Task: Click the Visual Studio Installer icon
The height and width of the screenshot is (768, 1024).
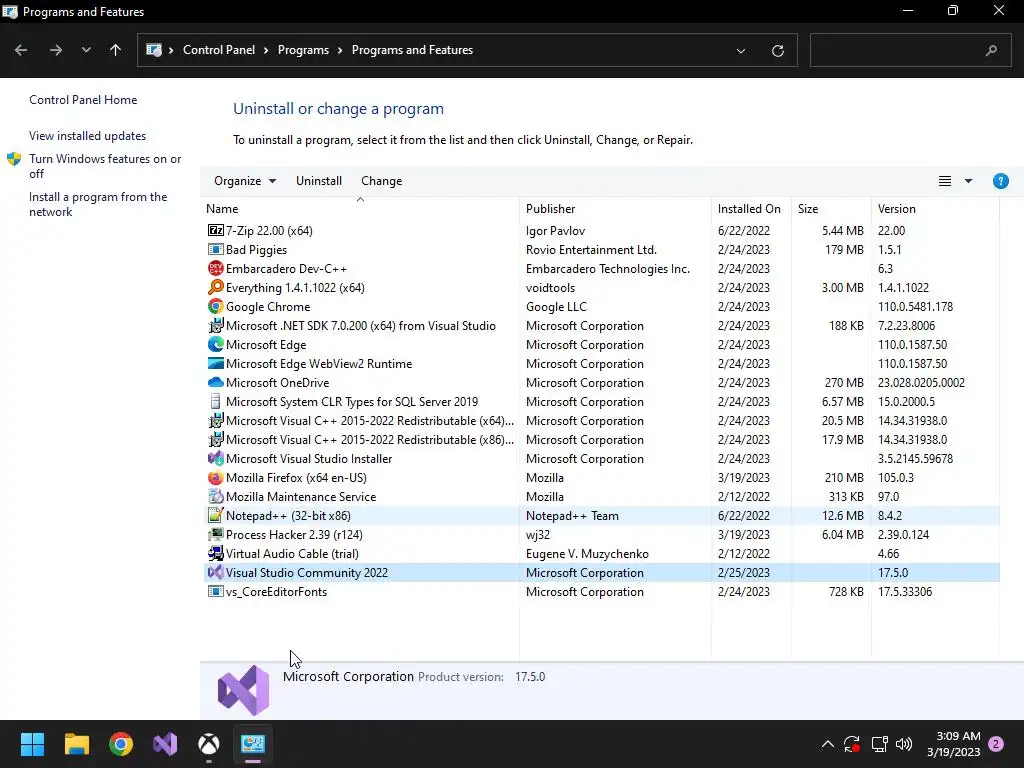Action: coord(215,458)
